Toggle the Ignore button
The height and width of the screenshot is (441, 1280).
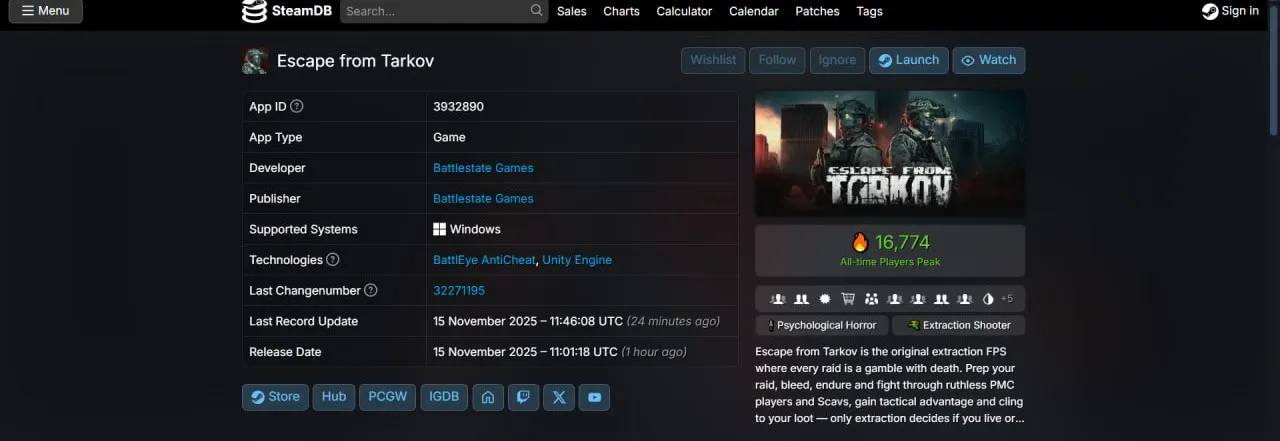[x=837, y=60]
